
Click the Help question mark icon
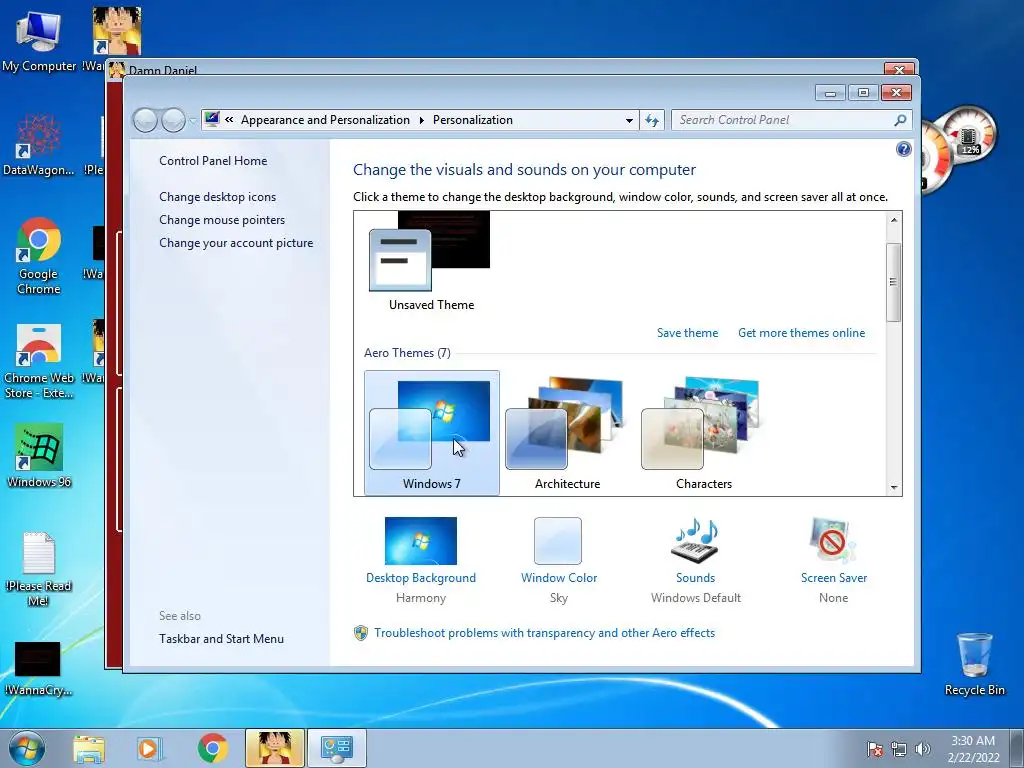coord(903,150)
